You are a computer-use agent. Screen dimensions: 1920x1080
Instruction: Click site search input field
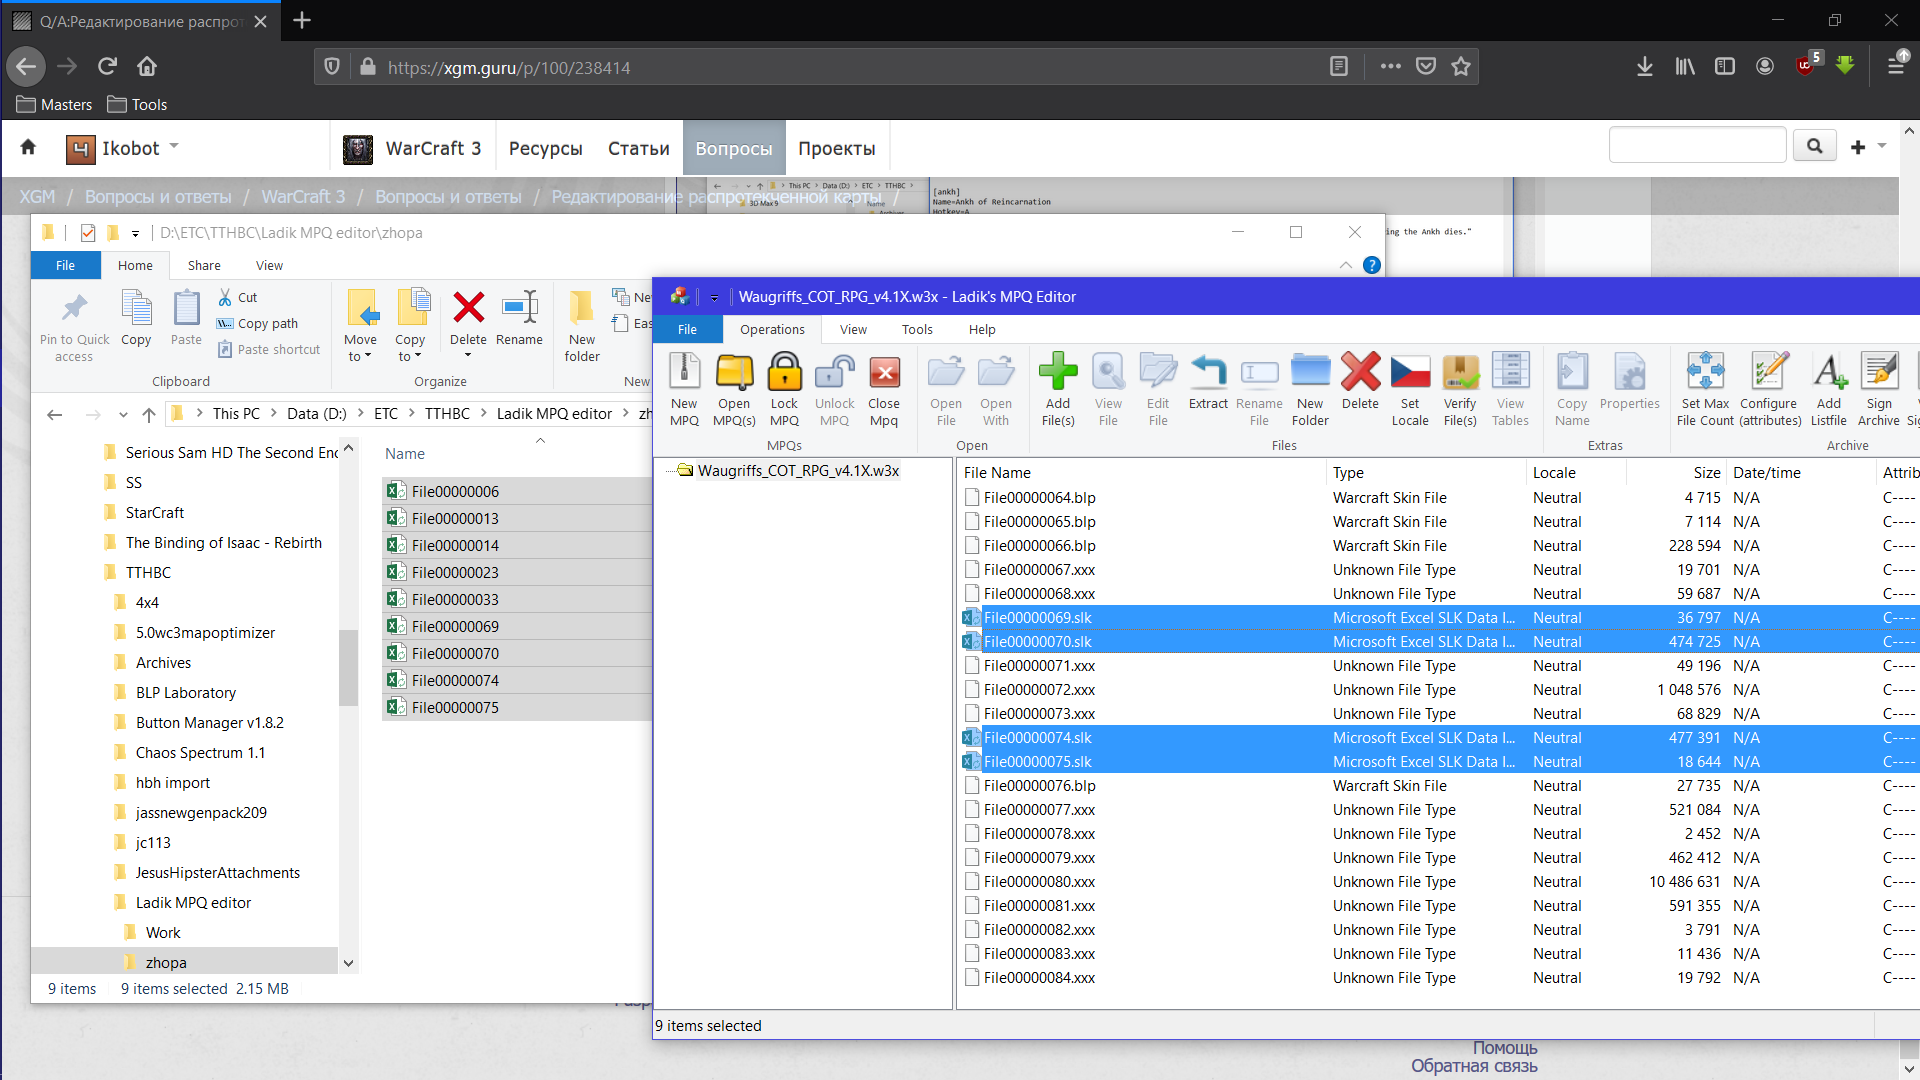pyautogui.click(x=1697, y=147)
